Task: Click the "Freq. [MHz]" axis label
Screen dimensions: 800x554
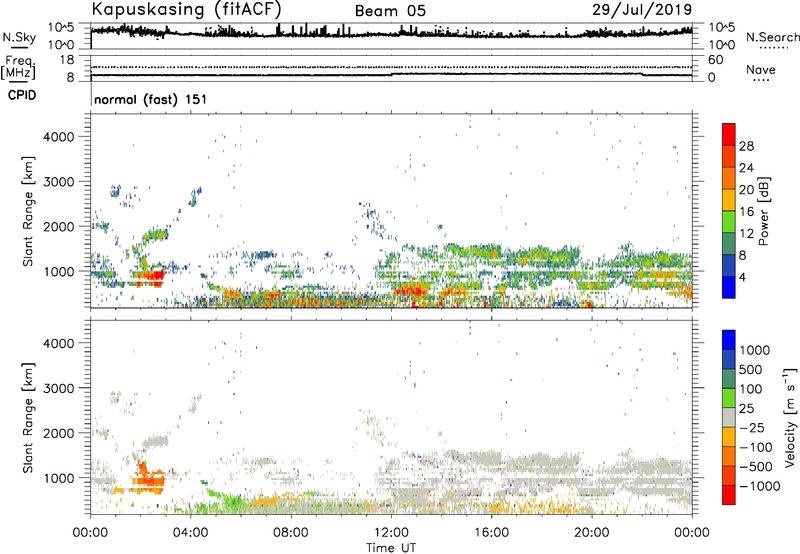Action: click(18, 68)
